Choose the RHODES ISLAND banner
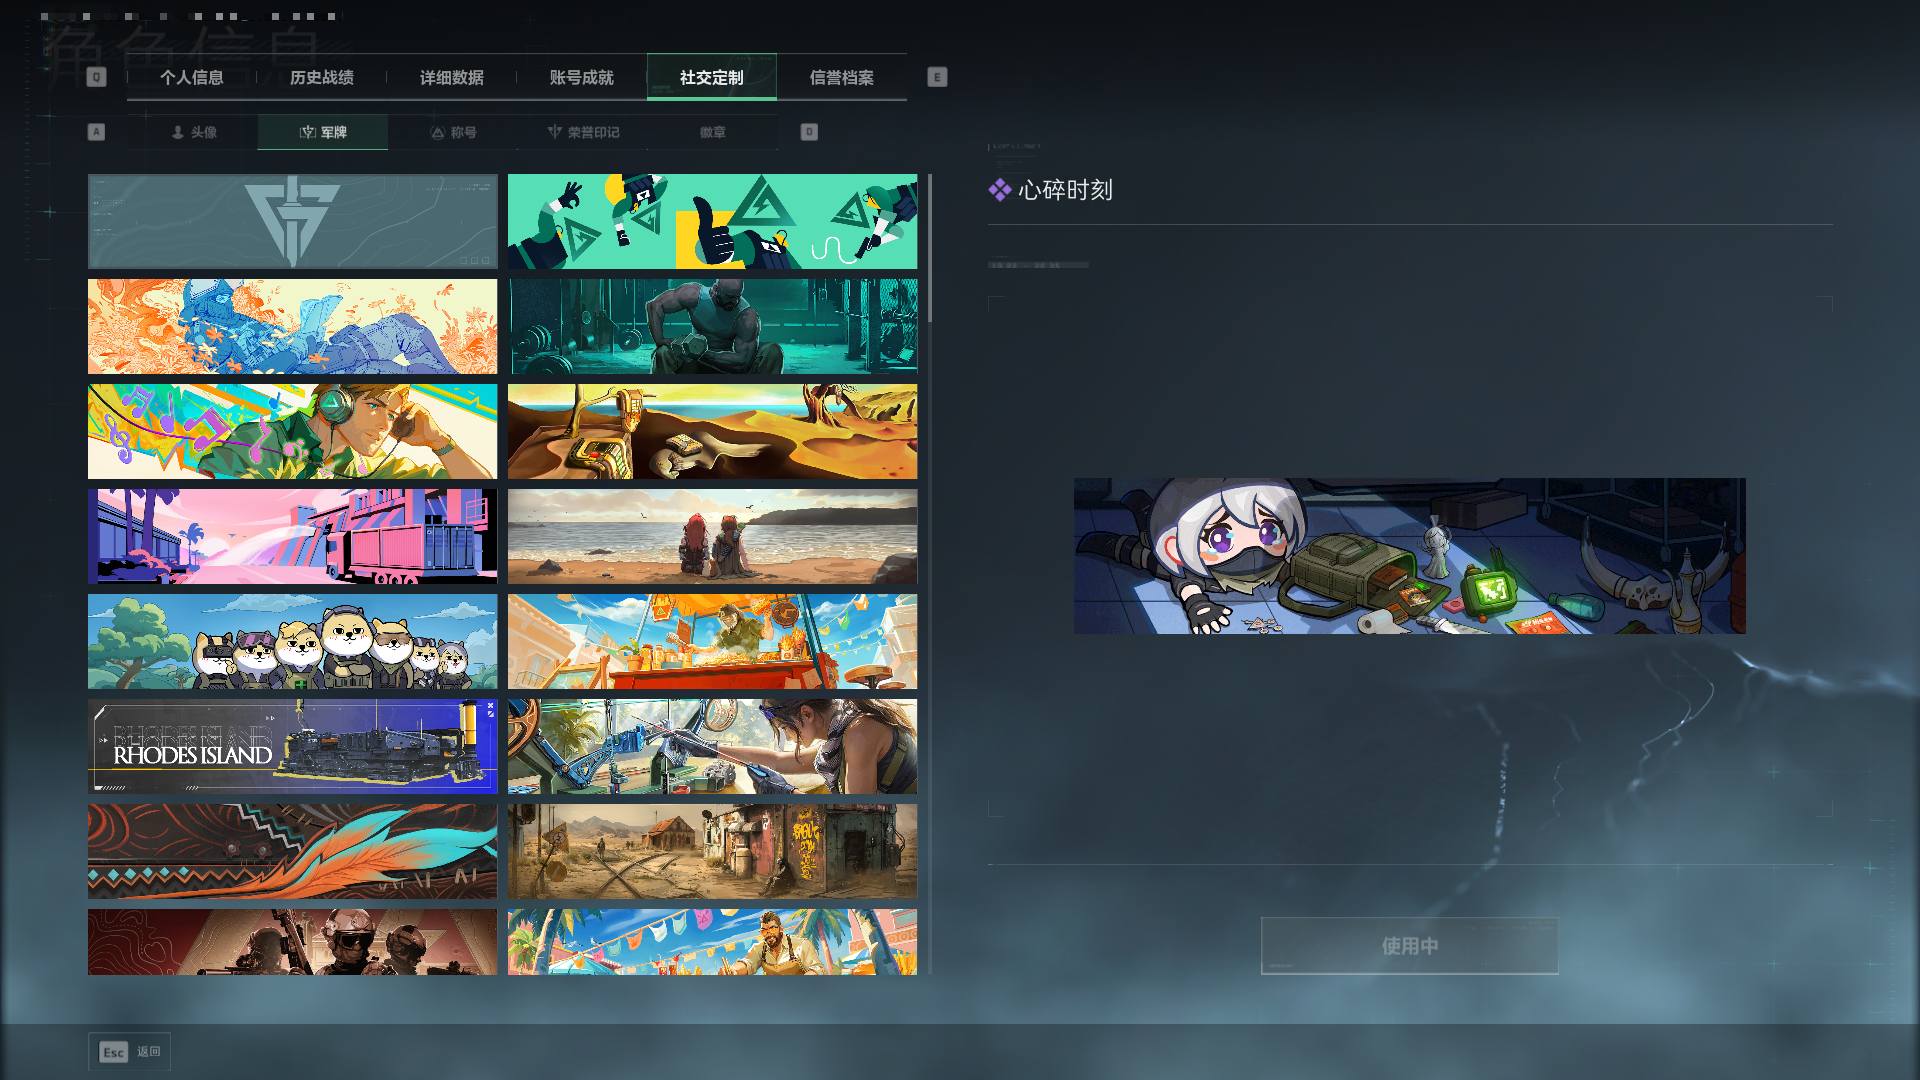The width and height of the screenshot is (1920, 1080). pos(292,747)
